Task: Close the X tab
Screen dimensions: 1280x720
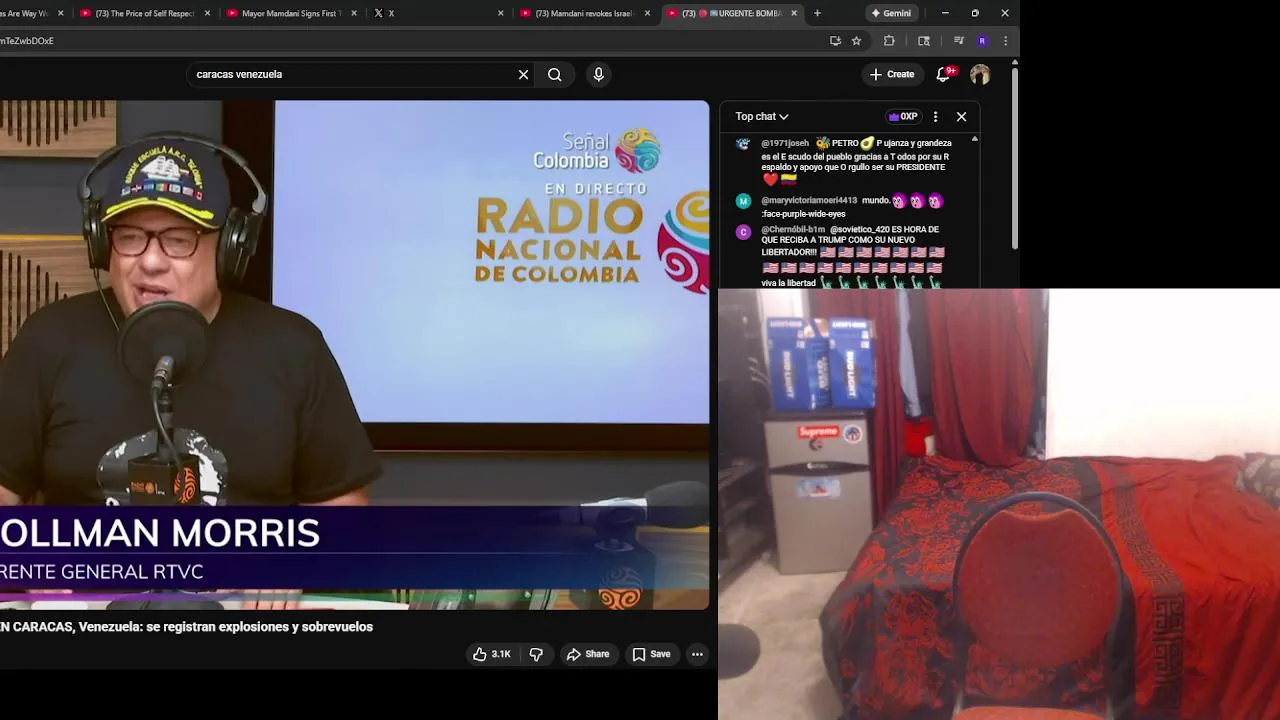Action: pyautogui.click(x=501, y=13)
